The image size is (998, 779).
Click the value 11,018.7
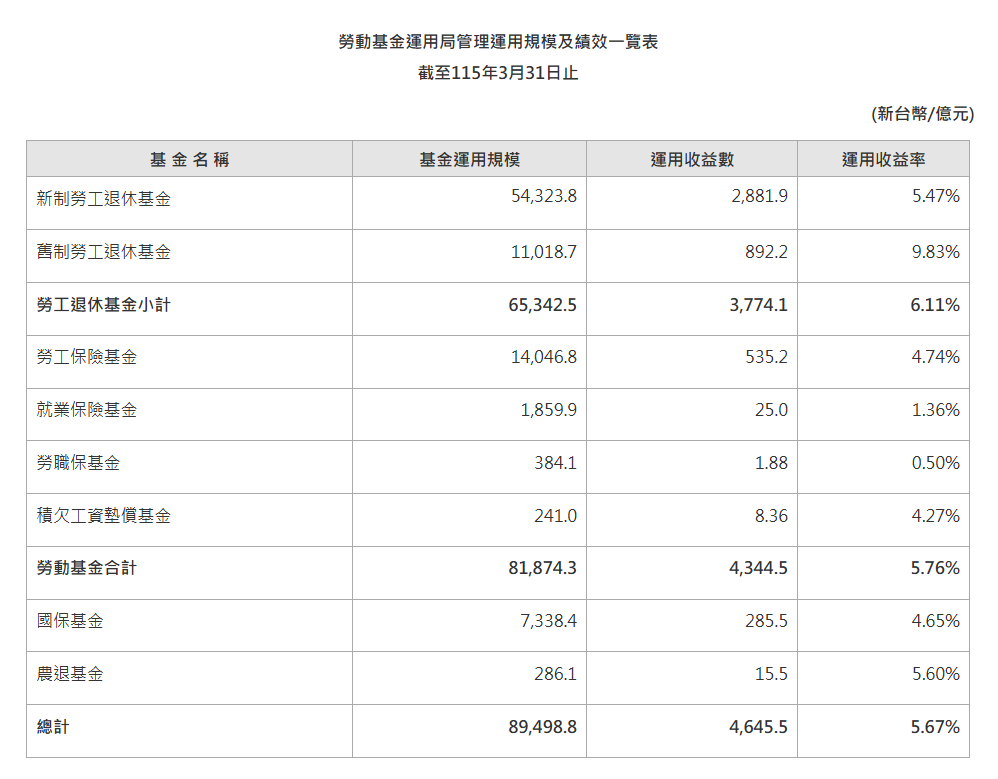pyautogui.click(x=544, y=252)
